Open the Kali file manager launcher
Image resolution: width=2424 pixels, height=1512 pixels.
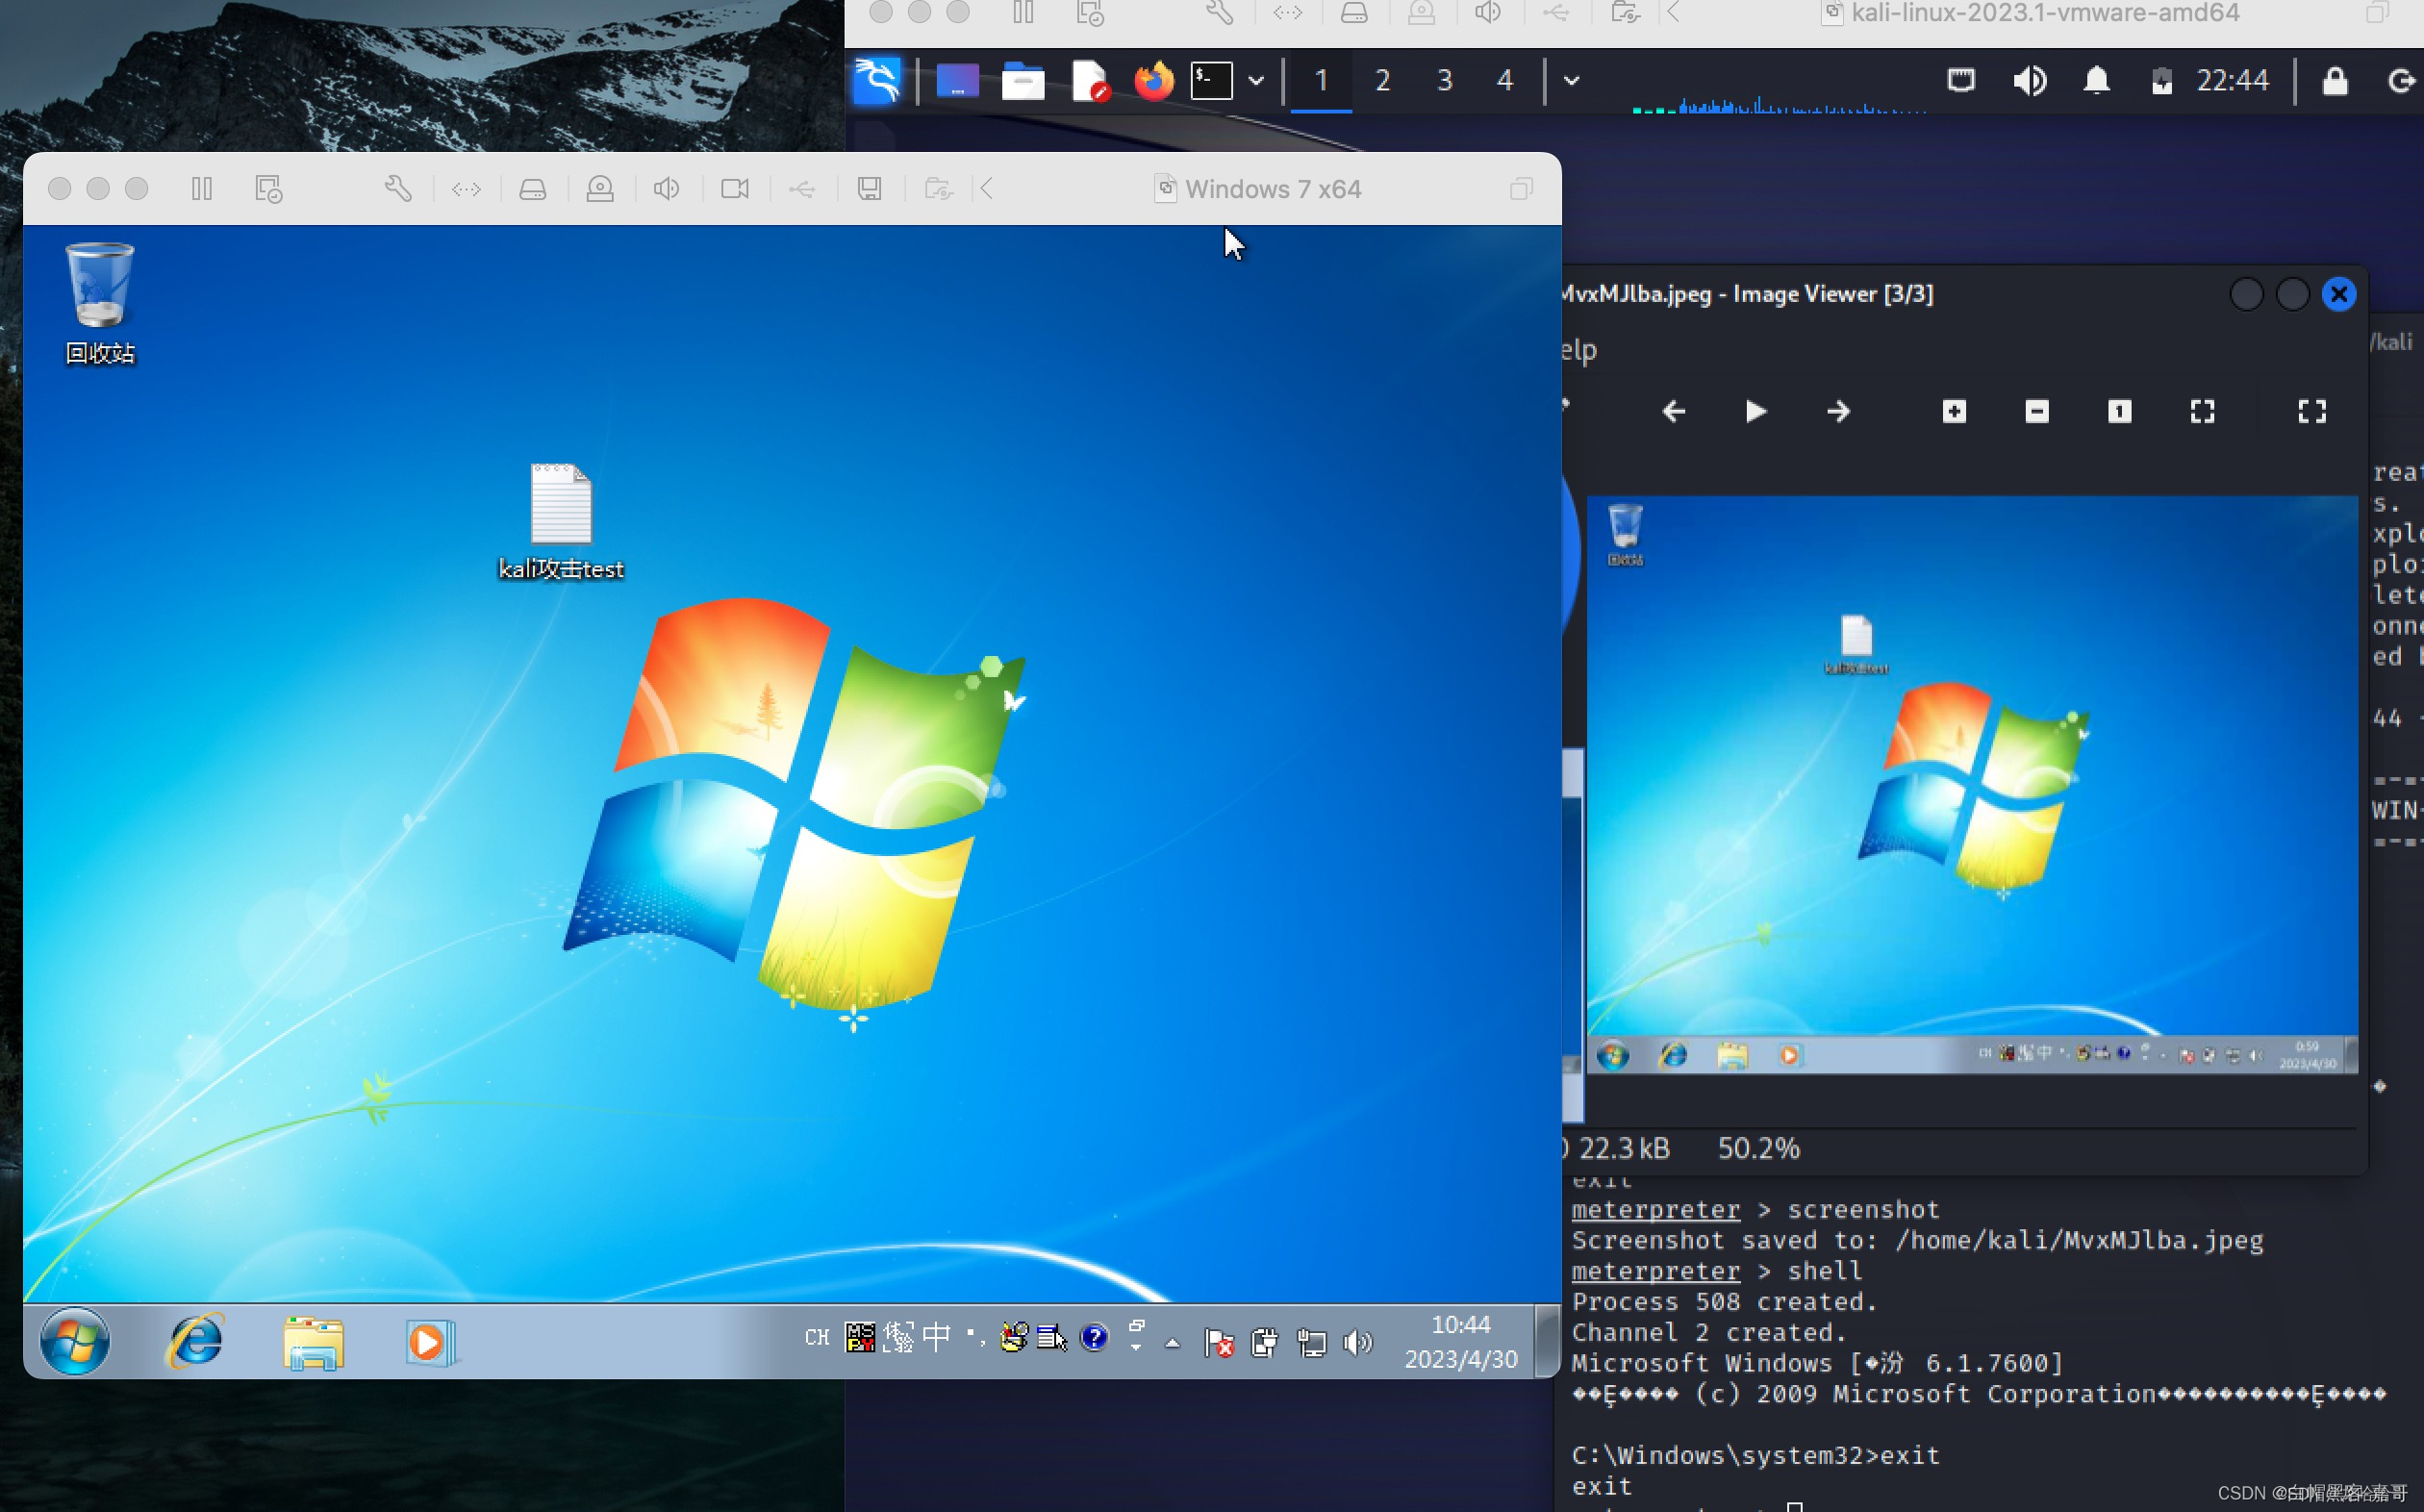click(x=1023, y=81)
